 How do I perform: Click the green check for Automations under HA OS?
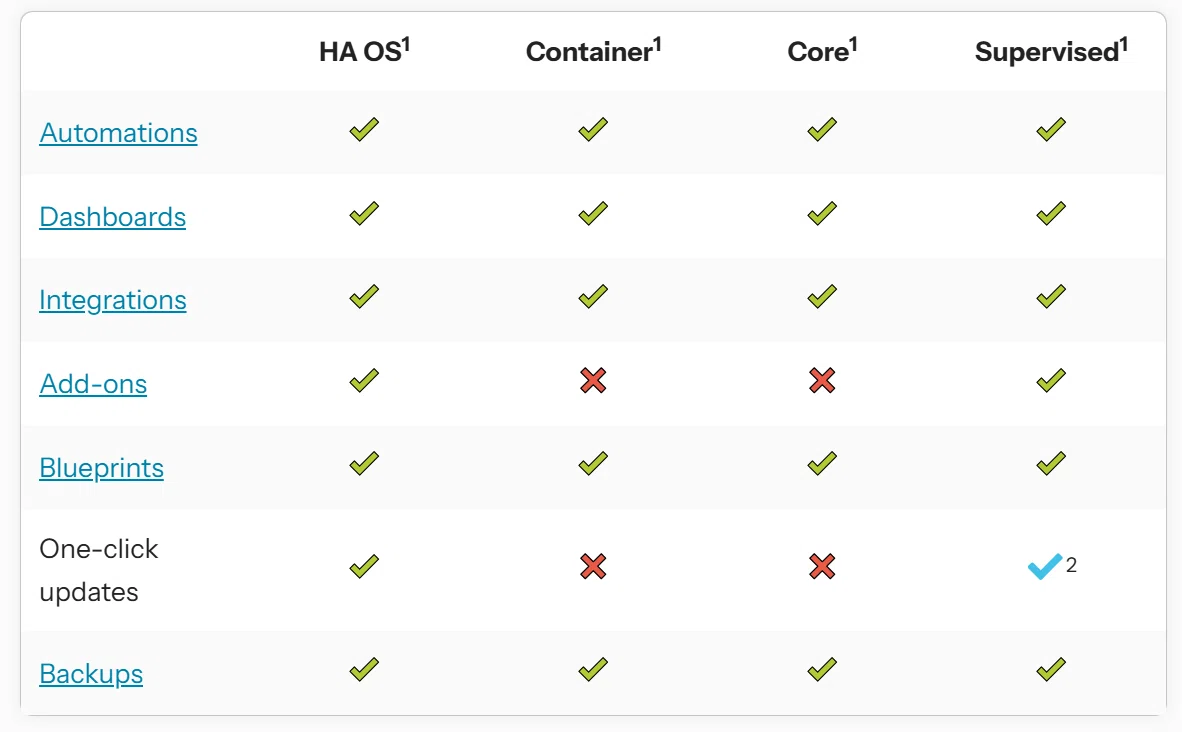[x=364, y=130]
